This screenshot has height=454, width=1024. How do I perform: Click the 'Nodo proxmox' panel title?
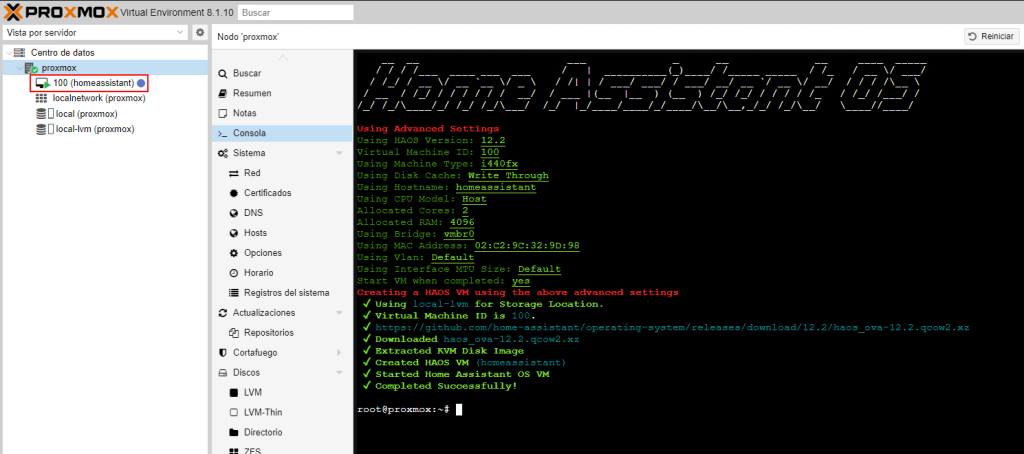[x=249, y=37]
